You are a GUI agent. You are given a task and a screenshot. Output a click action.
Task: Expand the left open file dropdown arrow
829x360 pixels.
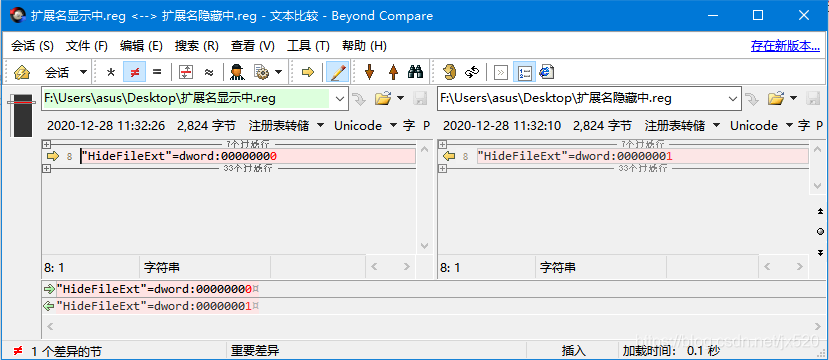pos(400,98)
